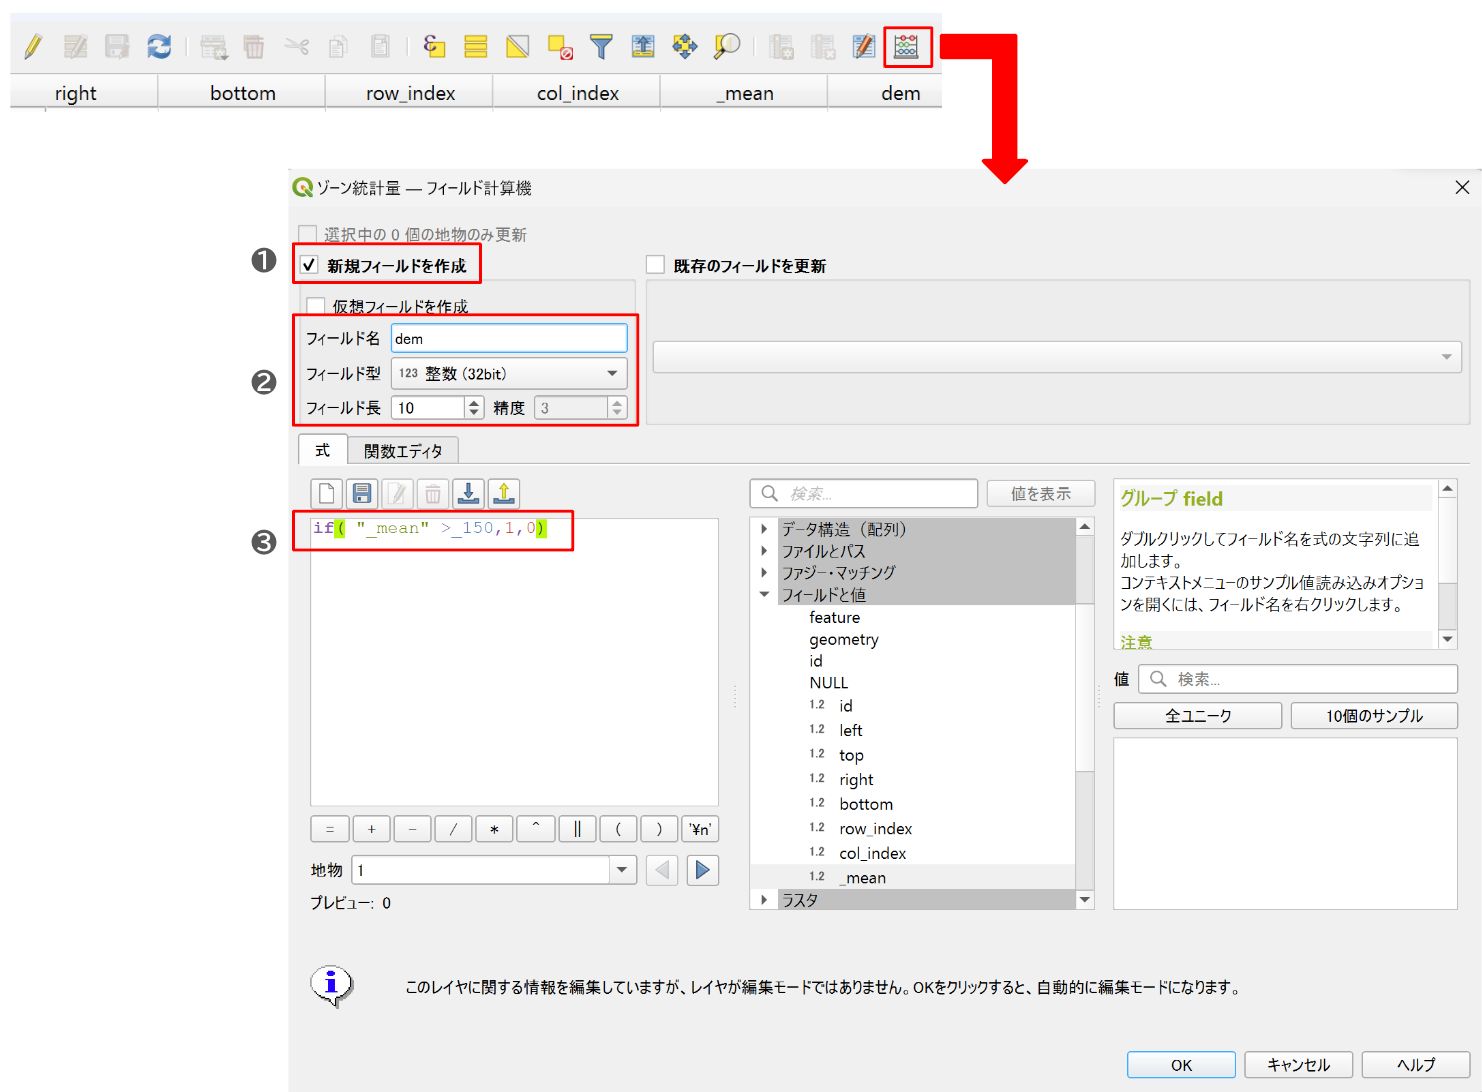
Task: Zoom map to selected rows icon
Action: click(x=727, y=46)
